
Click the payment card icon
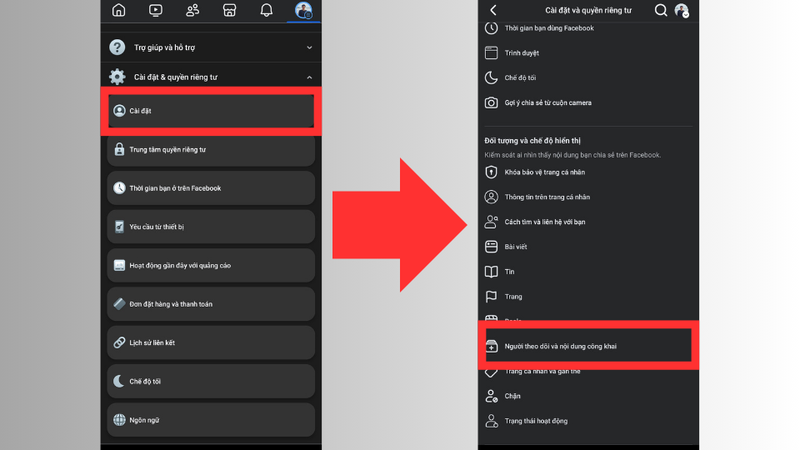pyautogui.click(x=119, y=304)
